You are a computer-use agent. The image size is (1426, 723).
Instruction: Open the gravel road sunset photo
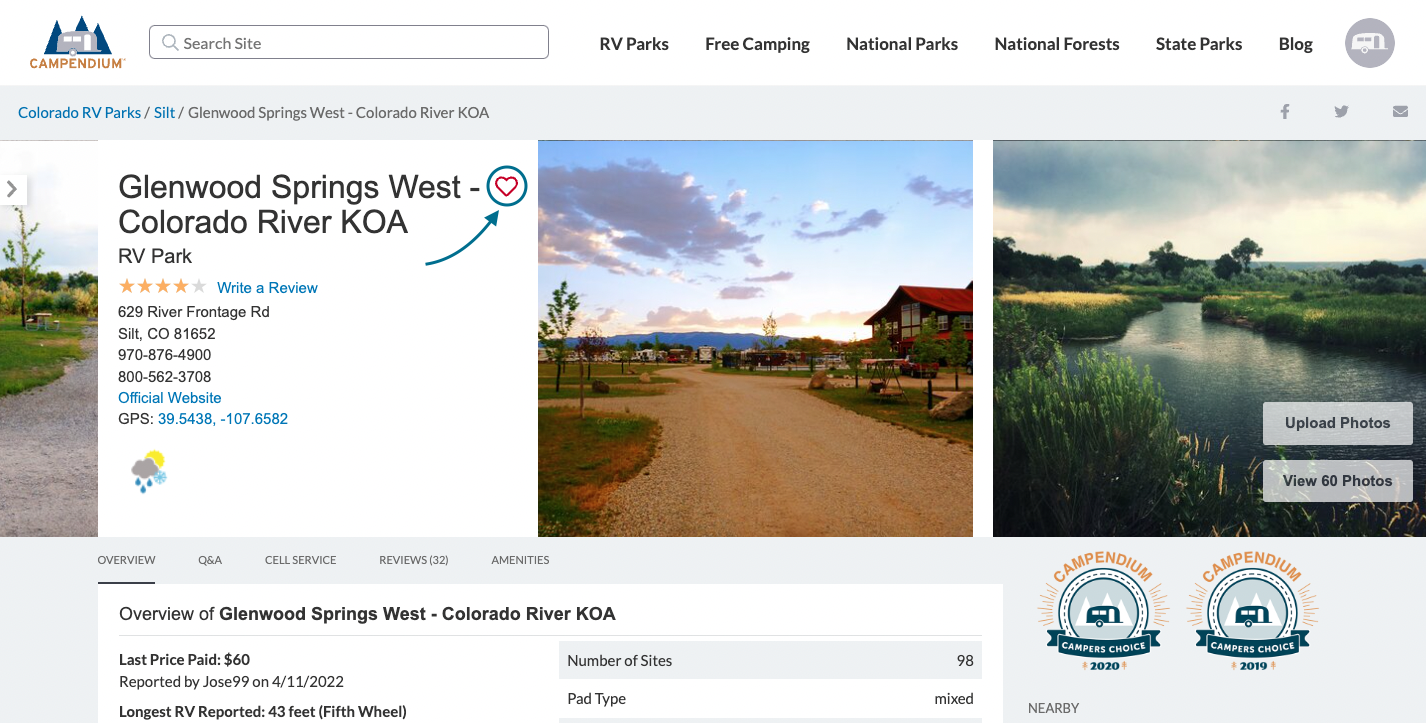coord(755,338)
